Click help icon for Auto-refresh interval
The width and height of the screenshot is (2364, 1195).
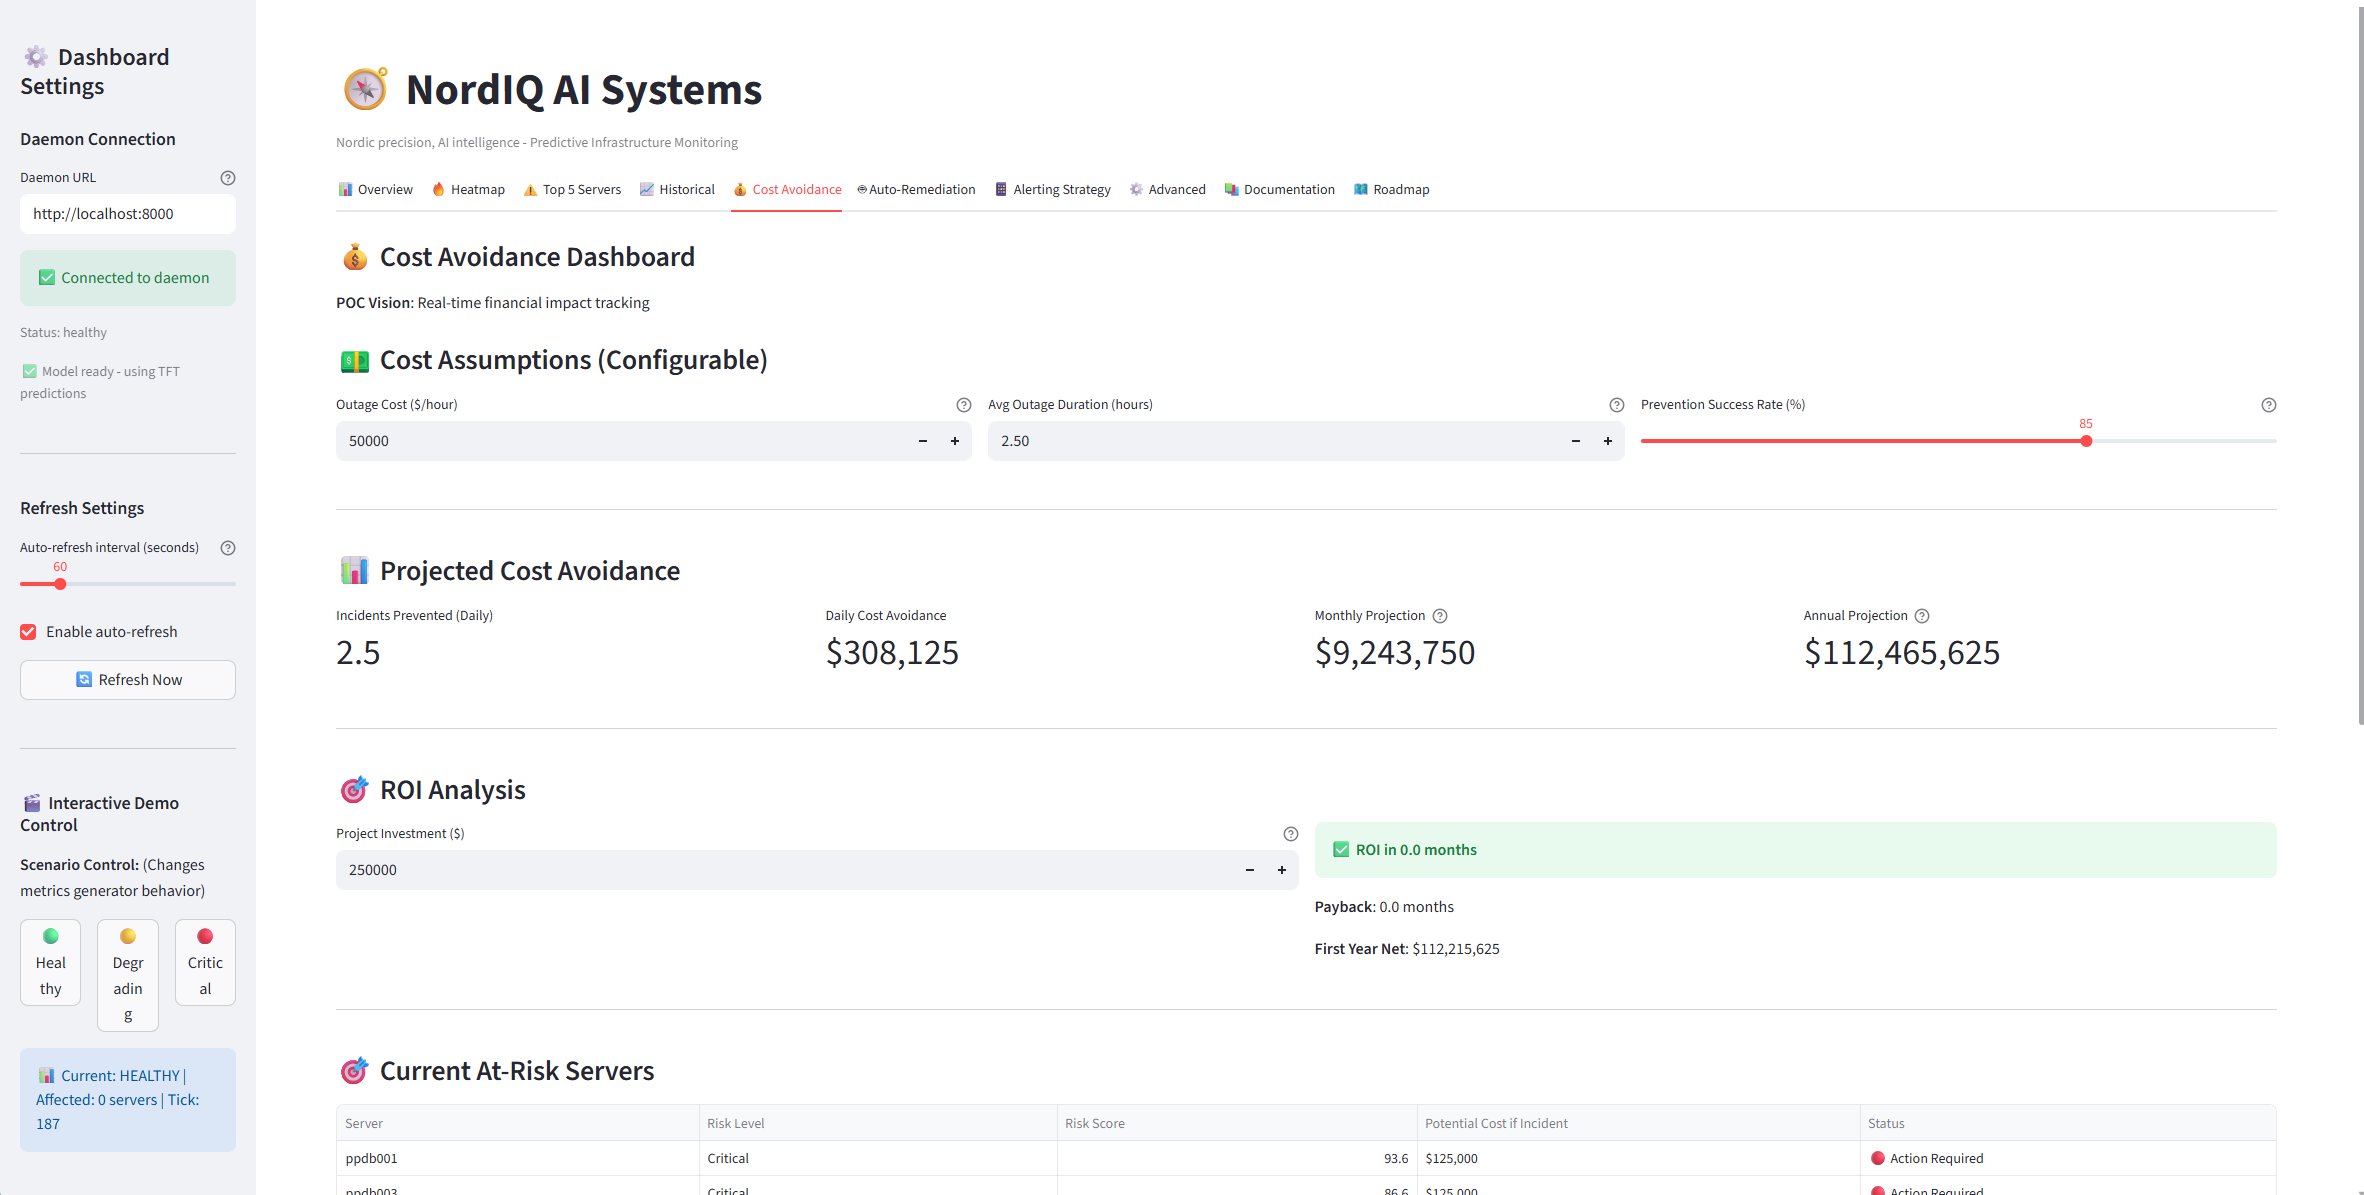(x=228, y=548)
